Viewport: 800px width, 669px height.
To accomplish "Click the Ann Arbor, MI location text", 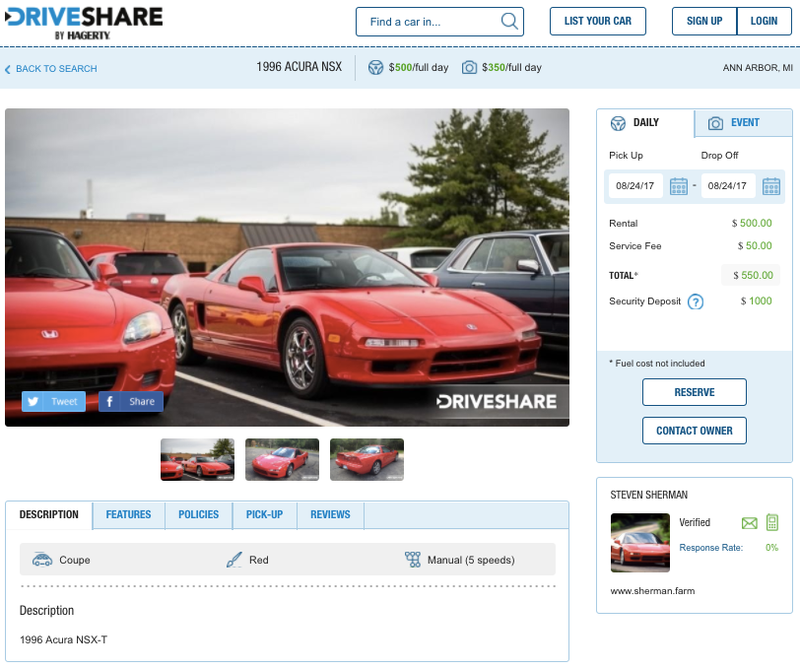I will (758, 68).
